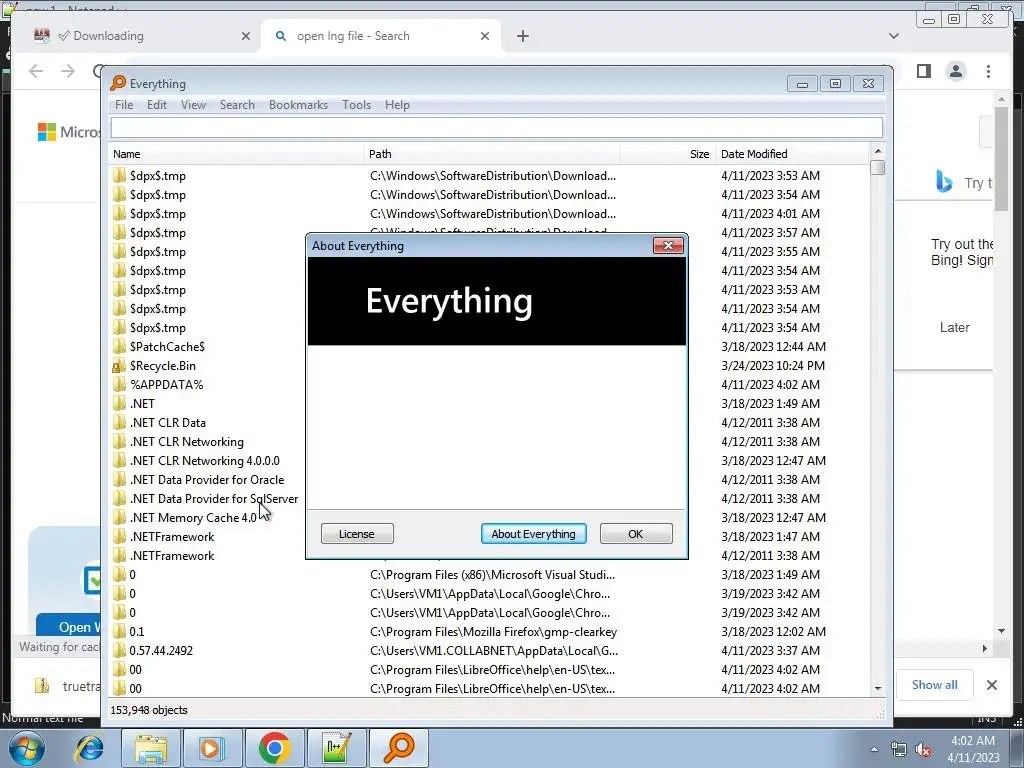Select the .NET Data Provider for Oracle row
This screenshot has width=1024, height=768.
coord(207,479)
